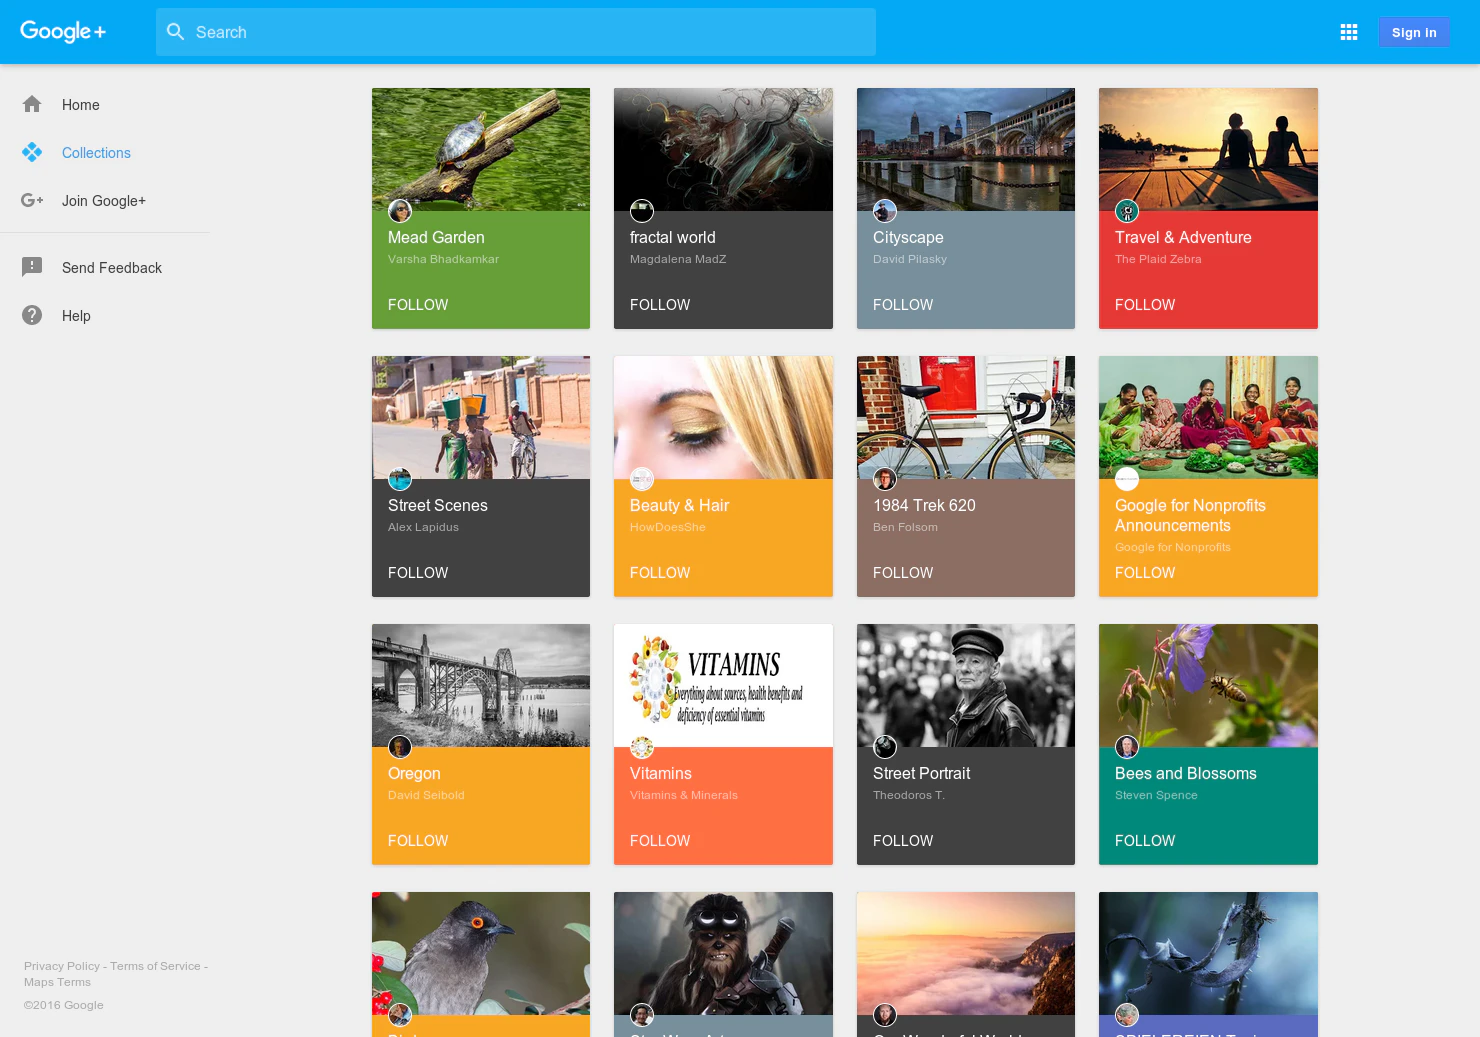Click the Join Google+ G+ icon
Viewport: 1480px width, 1037px height.
32,200
